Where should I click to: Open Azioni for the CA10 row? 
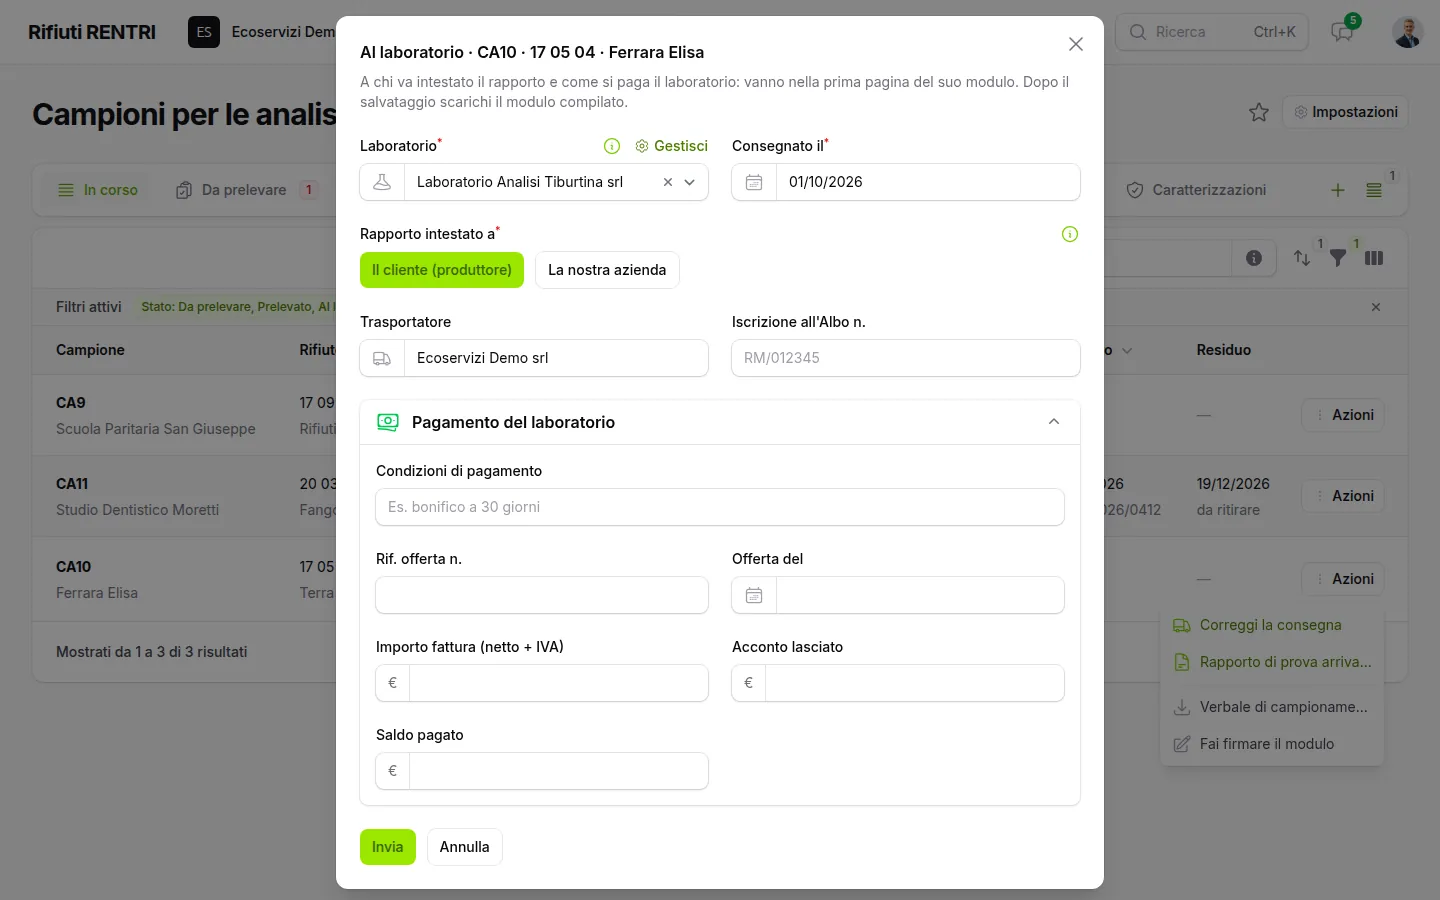click(1343, 579)
